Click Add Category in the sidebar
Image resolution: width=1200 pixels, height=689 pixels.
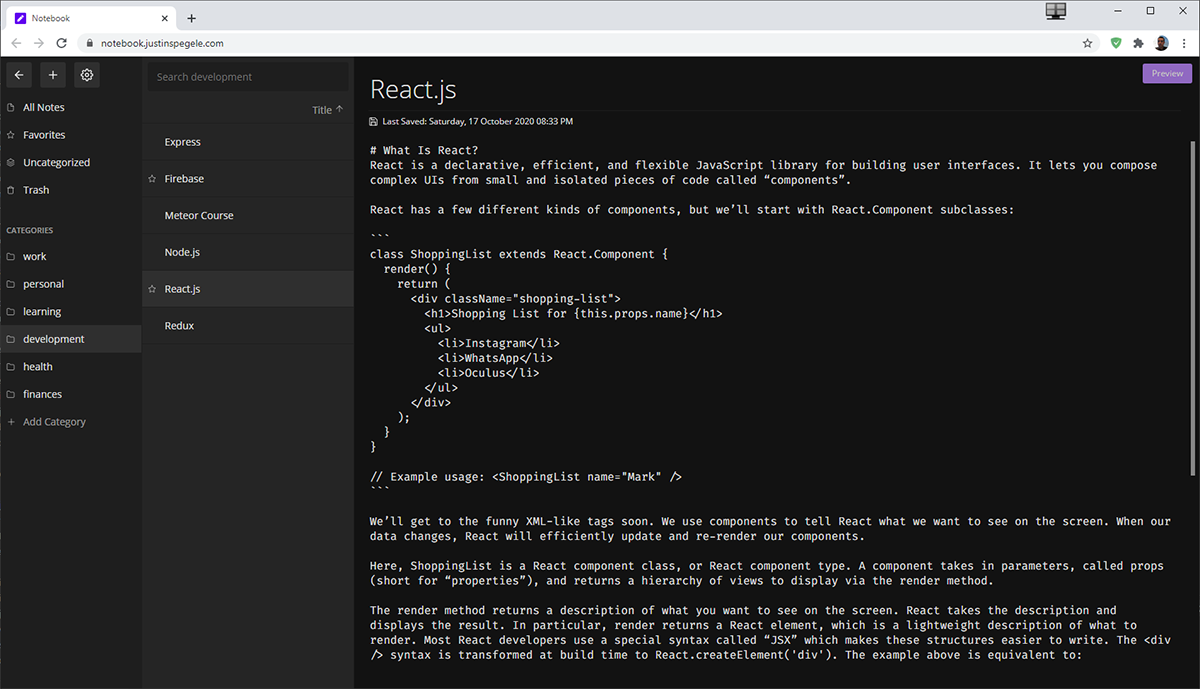pyautogui.click(x=54, y=422)
